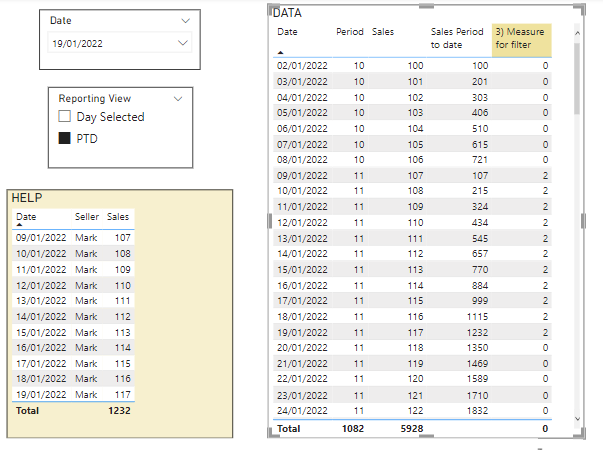Sort DATA table by Date column header
603x450 pixels.
[287, 32]
